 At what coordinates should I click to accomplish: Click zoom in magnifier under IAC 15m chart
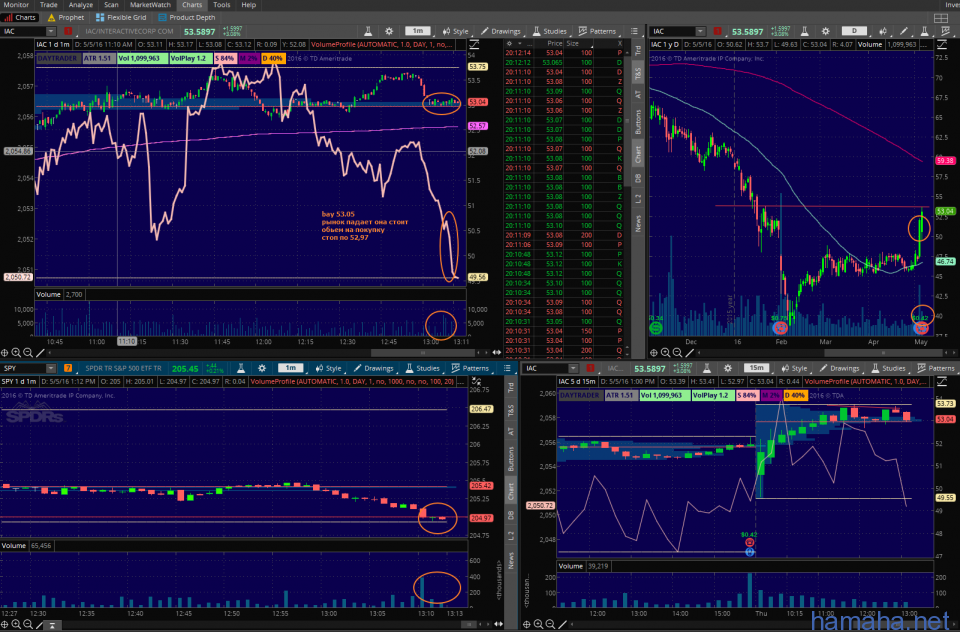(x=538, y=624)
